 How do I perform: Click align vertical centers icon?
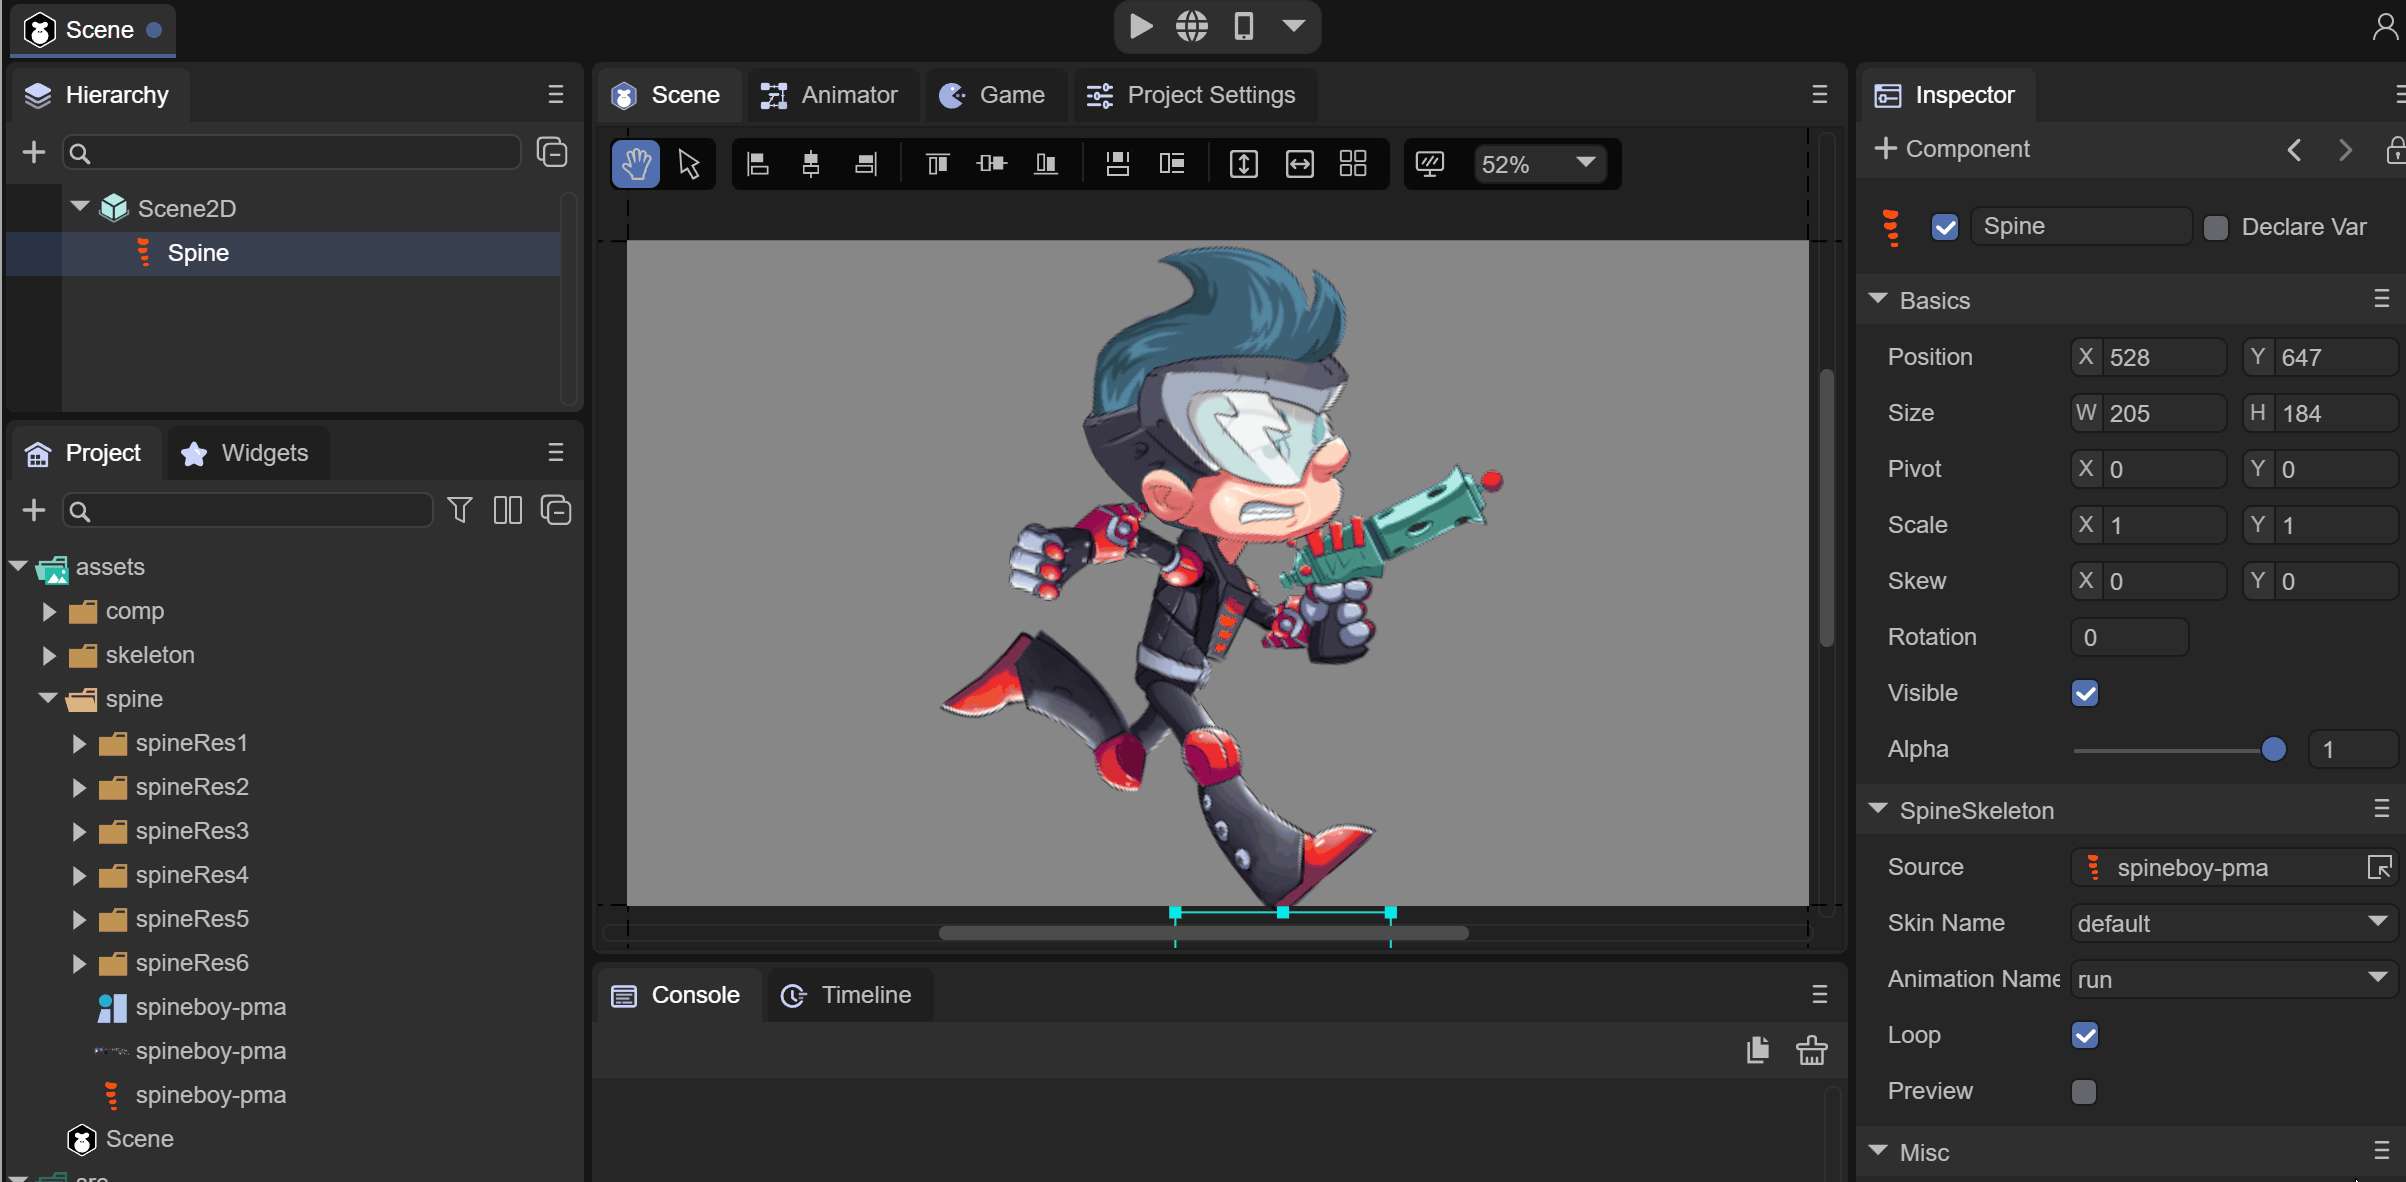click(991, 164)
